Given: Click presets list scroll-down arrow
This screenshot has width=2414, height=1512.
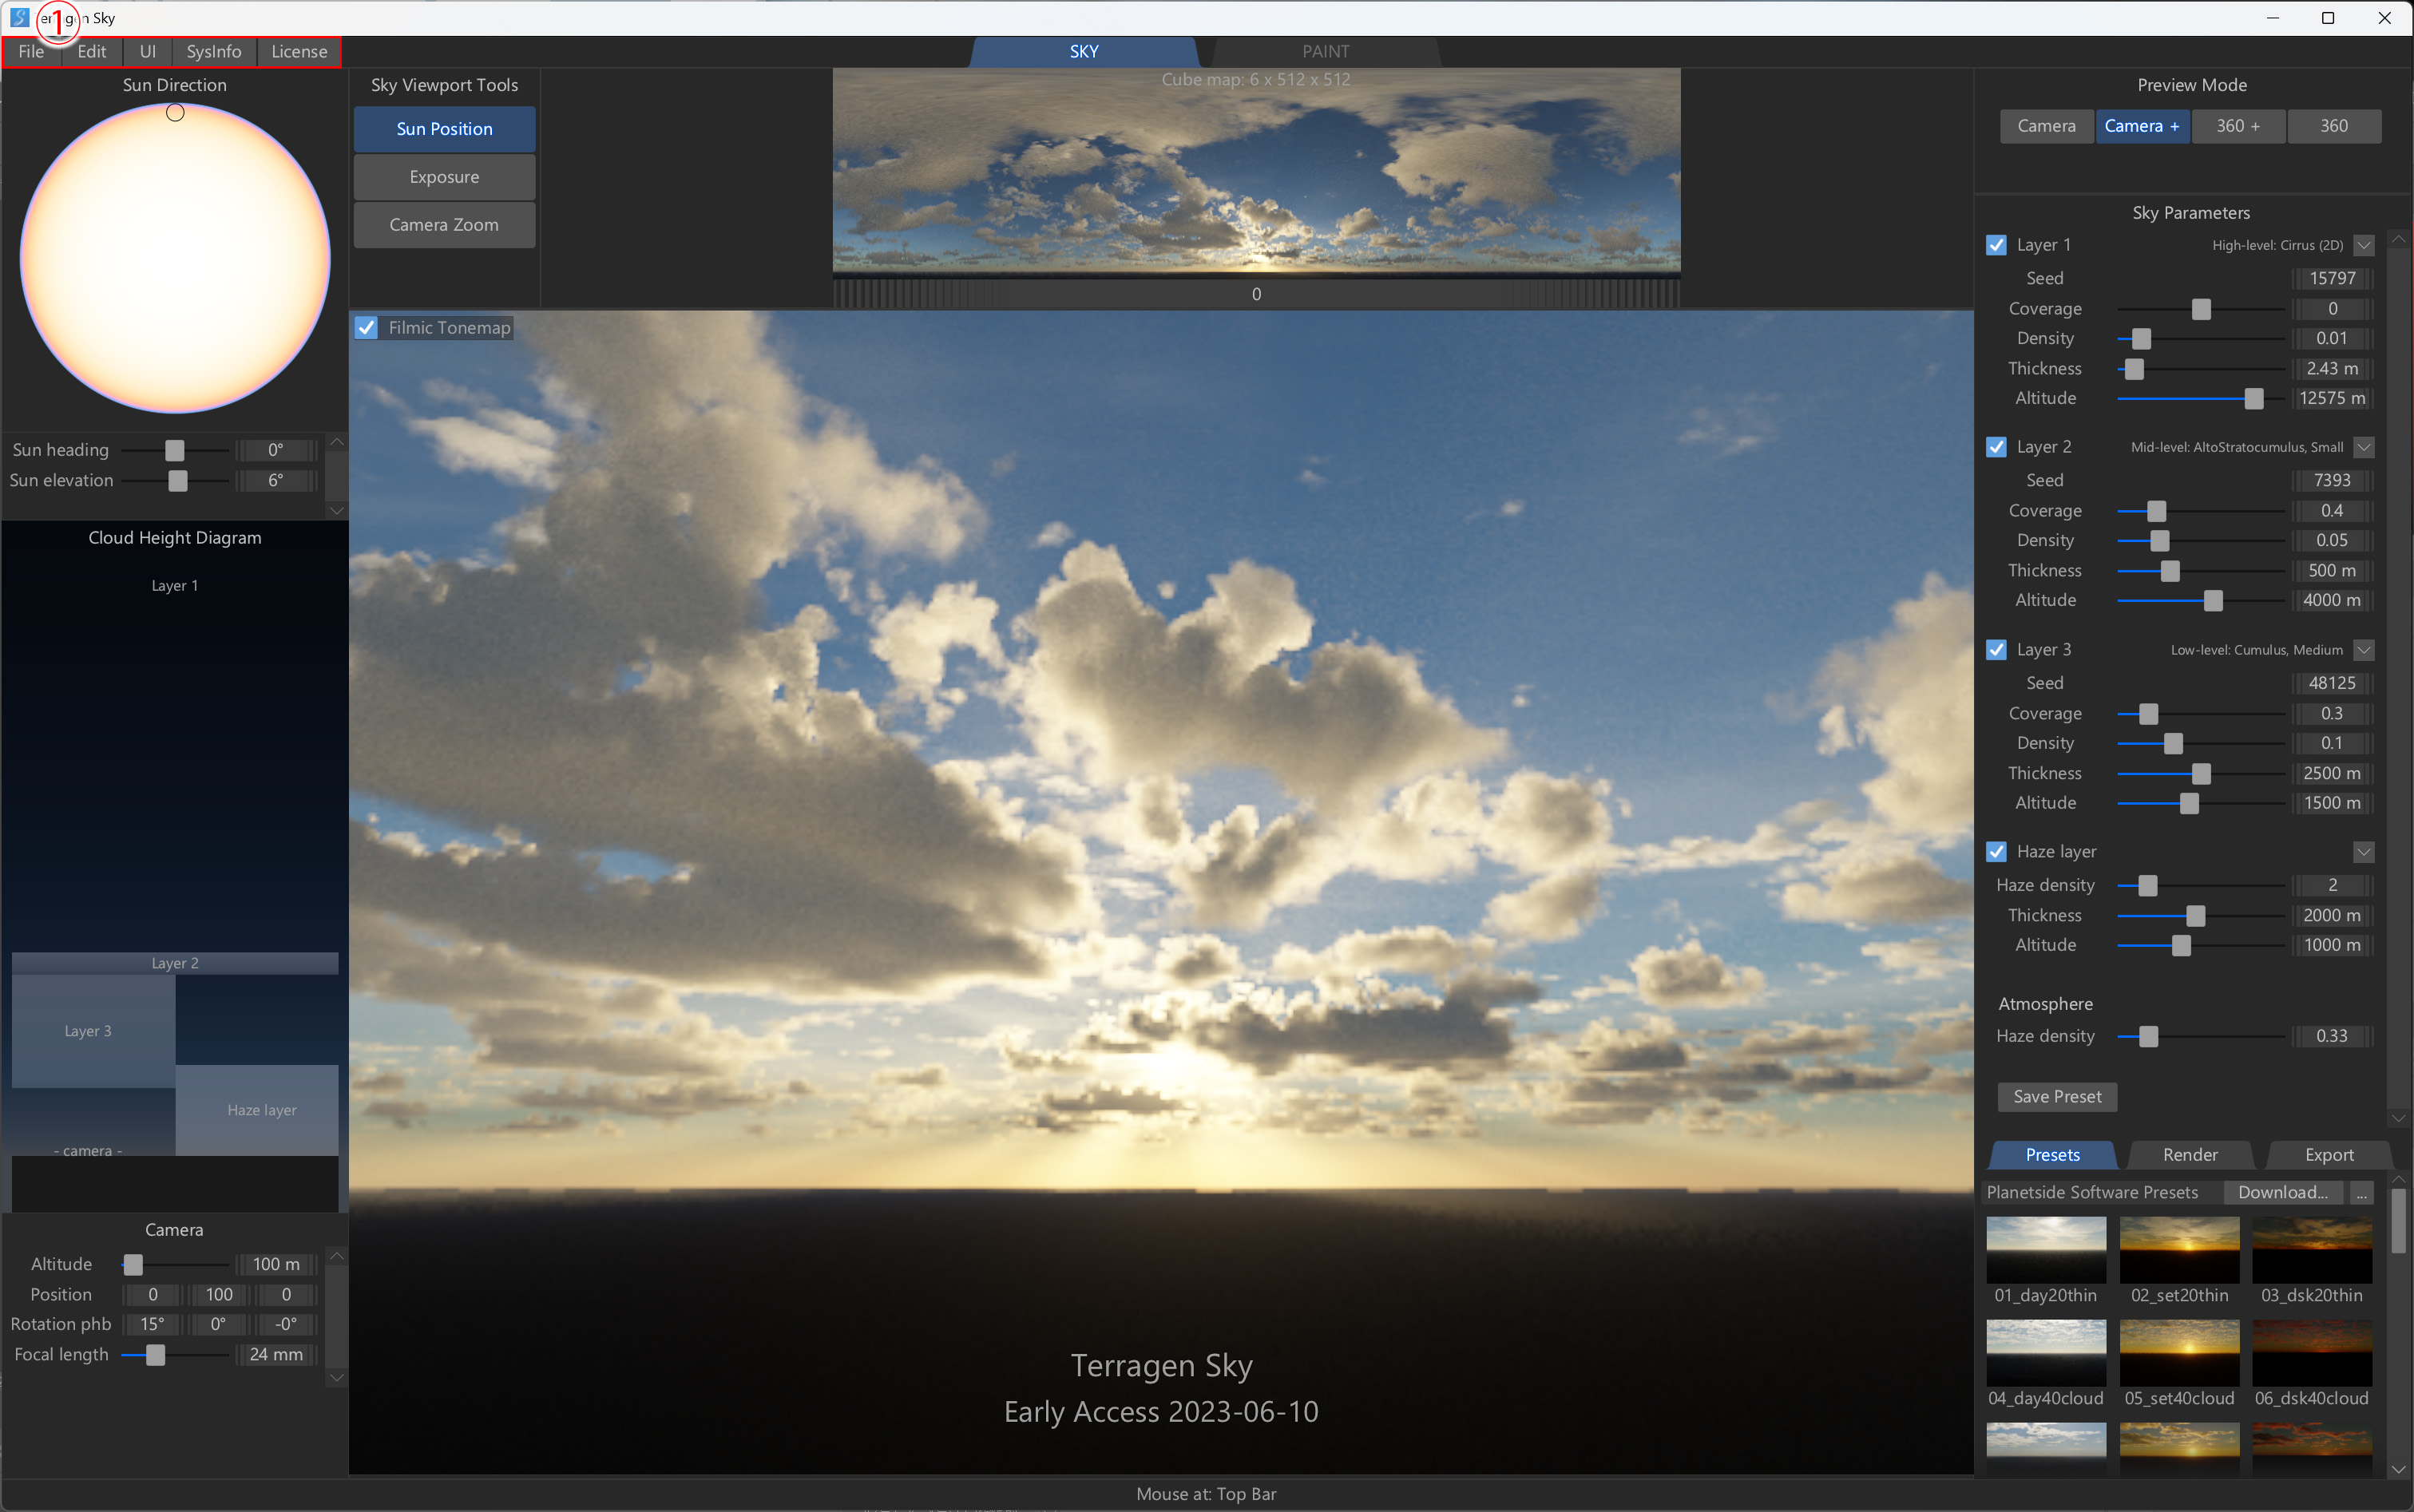Looking at the screenshot, I should click(x=2398, y=1469).
